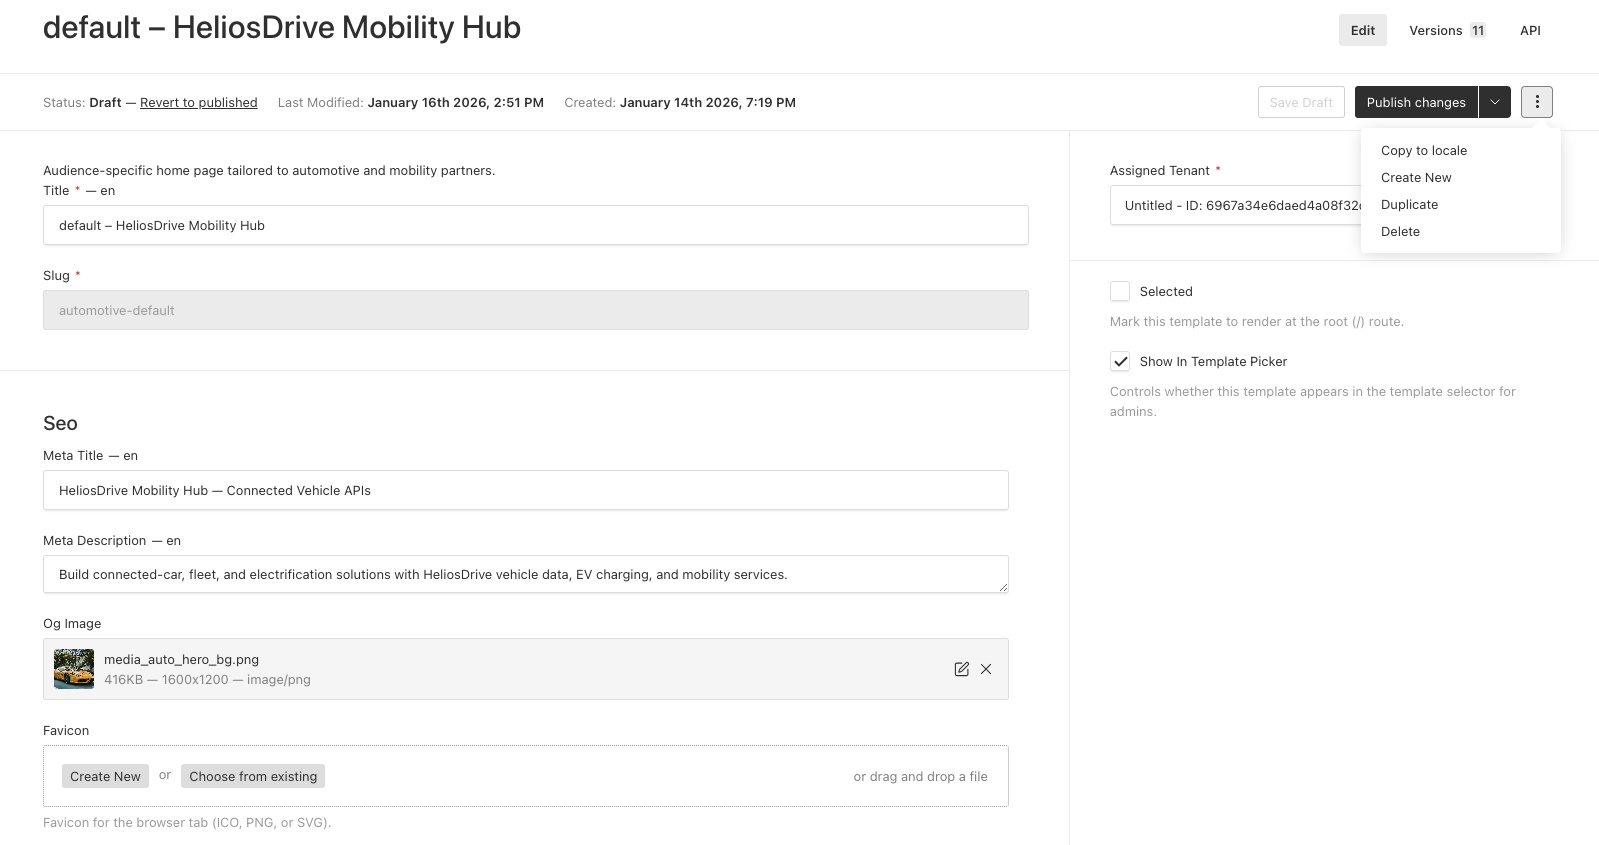Remove the Og Image media_auto_hero_bg.png
The image size is (1599, 845).
(986, 669)
